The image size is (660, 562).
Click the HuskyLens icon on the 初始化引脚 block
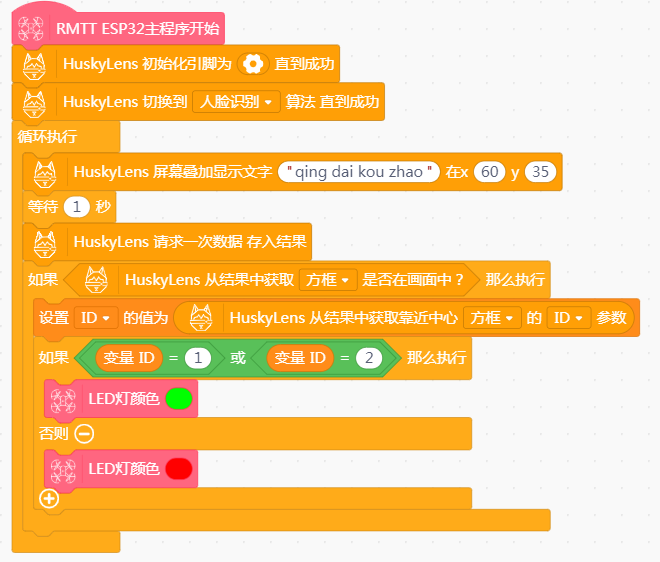pyautogui.click(x=34, y=67)
